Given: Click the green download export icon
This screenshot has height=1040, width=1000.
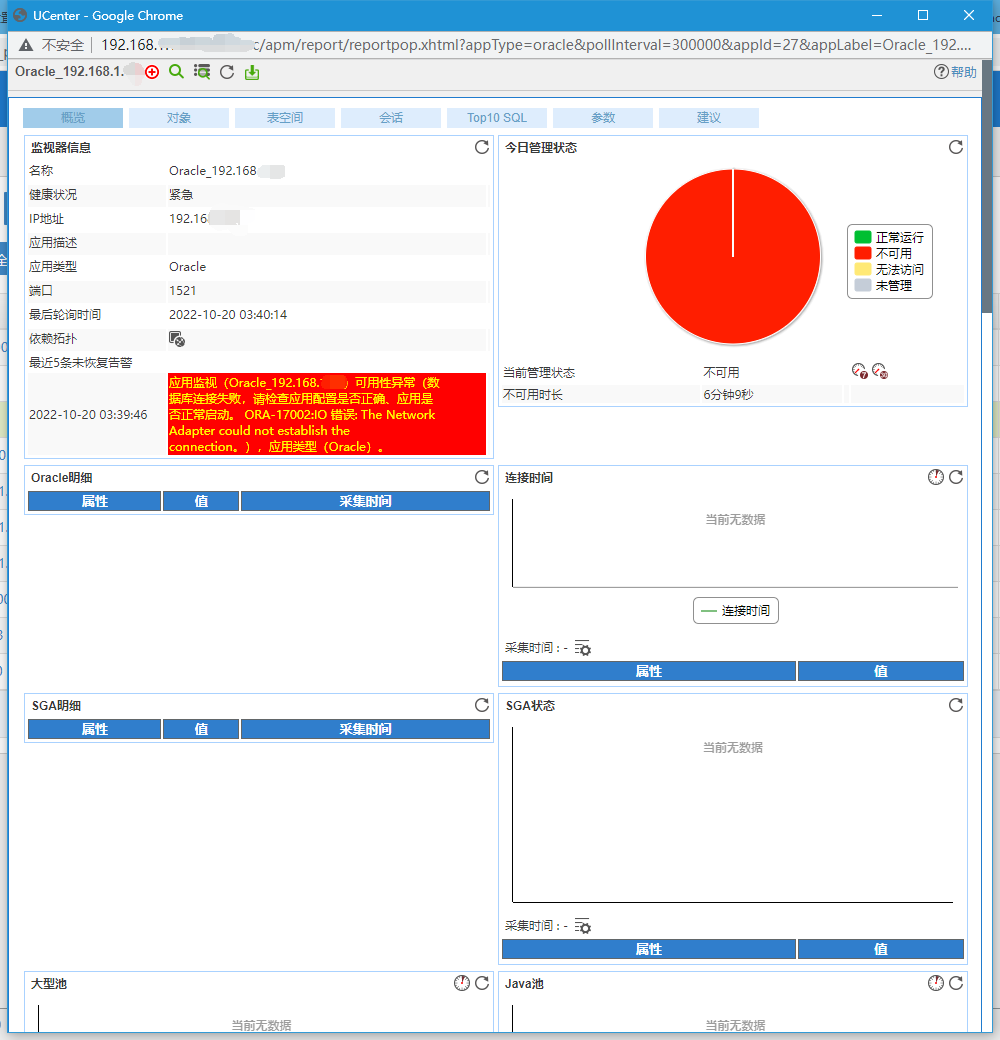Looking at the screenshot, I should 252,72.
